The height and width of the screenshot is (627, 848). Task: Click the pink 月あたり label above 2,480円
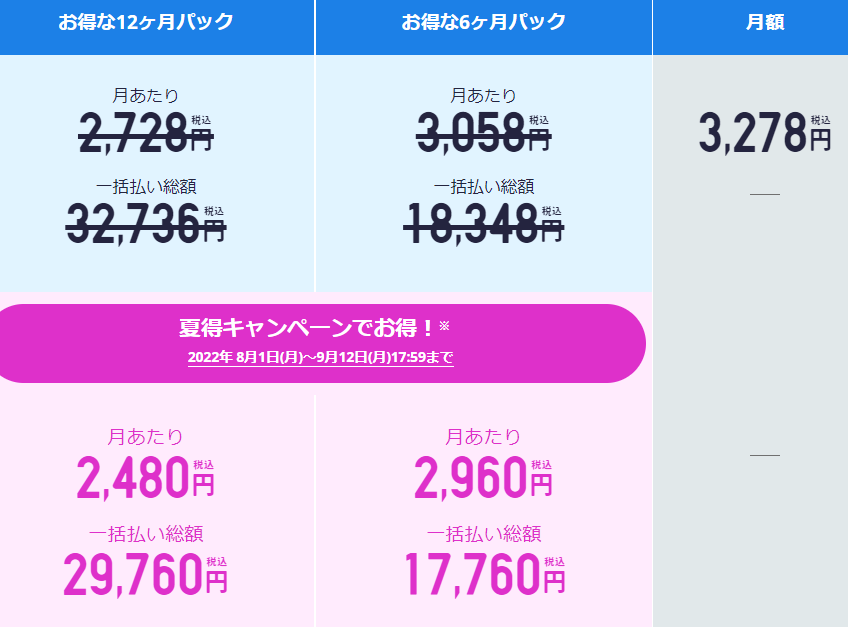(145, 437)
